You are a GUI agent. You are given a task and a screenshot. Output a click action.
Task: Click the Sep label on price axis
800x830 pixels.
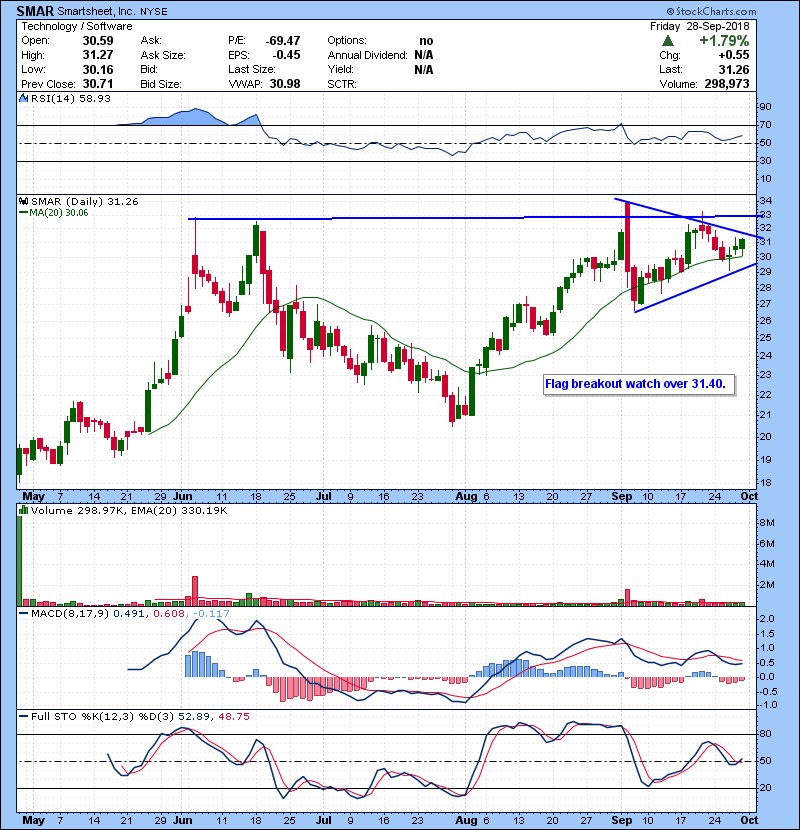(622, 497)
